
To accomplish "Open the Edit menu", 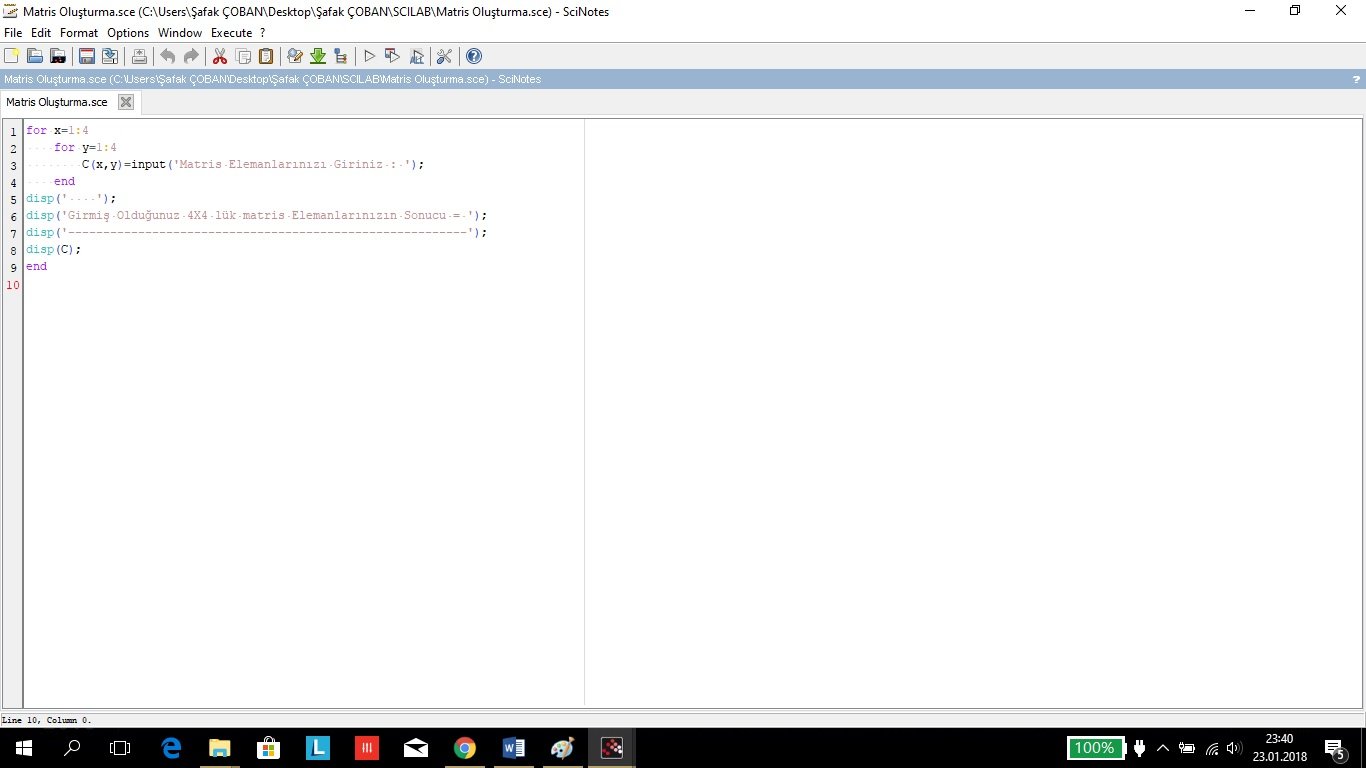I will [x=41, y=33].
